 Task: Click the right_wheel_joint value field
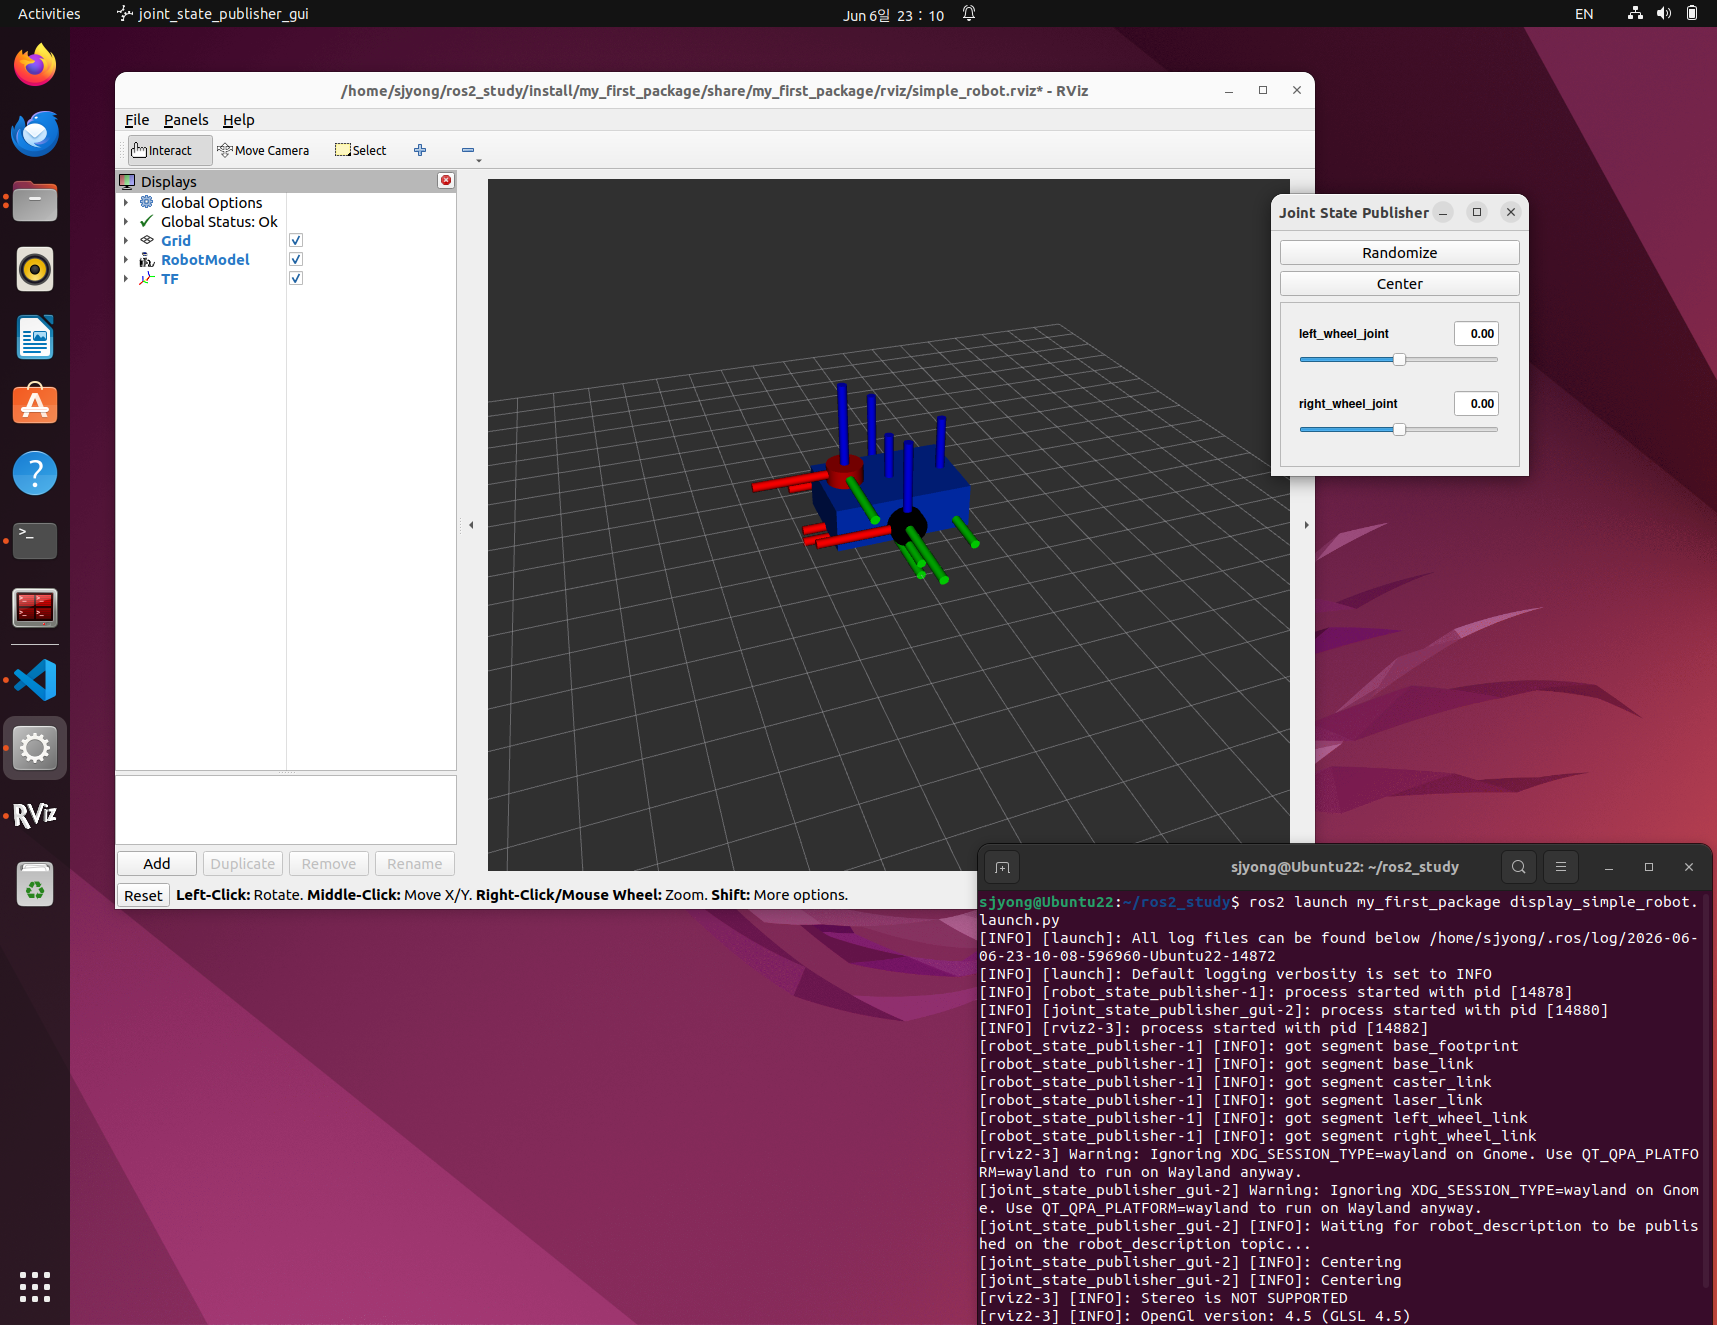pyautogui.click(x=1476, y=404)
